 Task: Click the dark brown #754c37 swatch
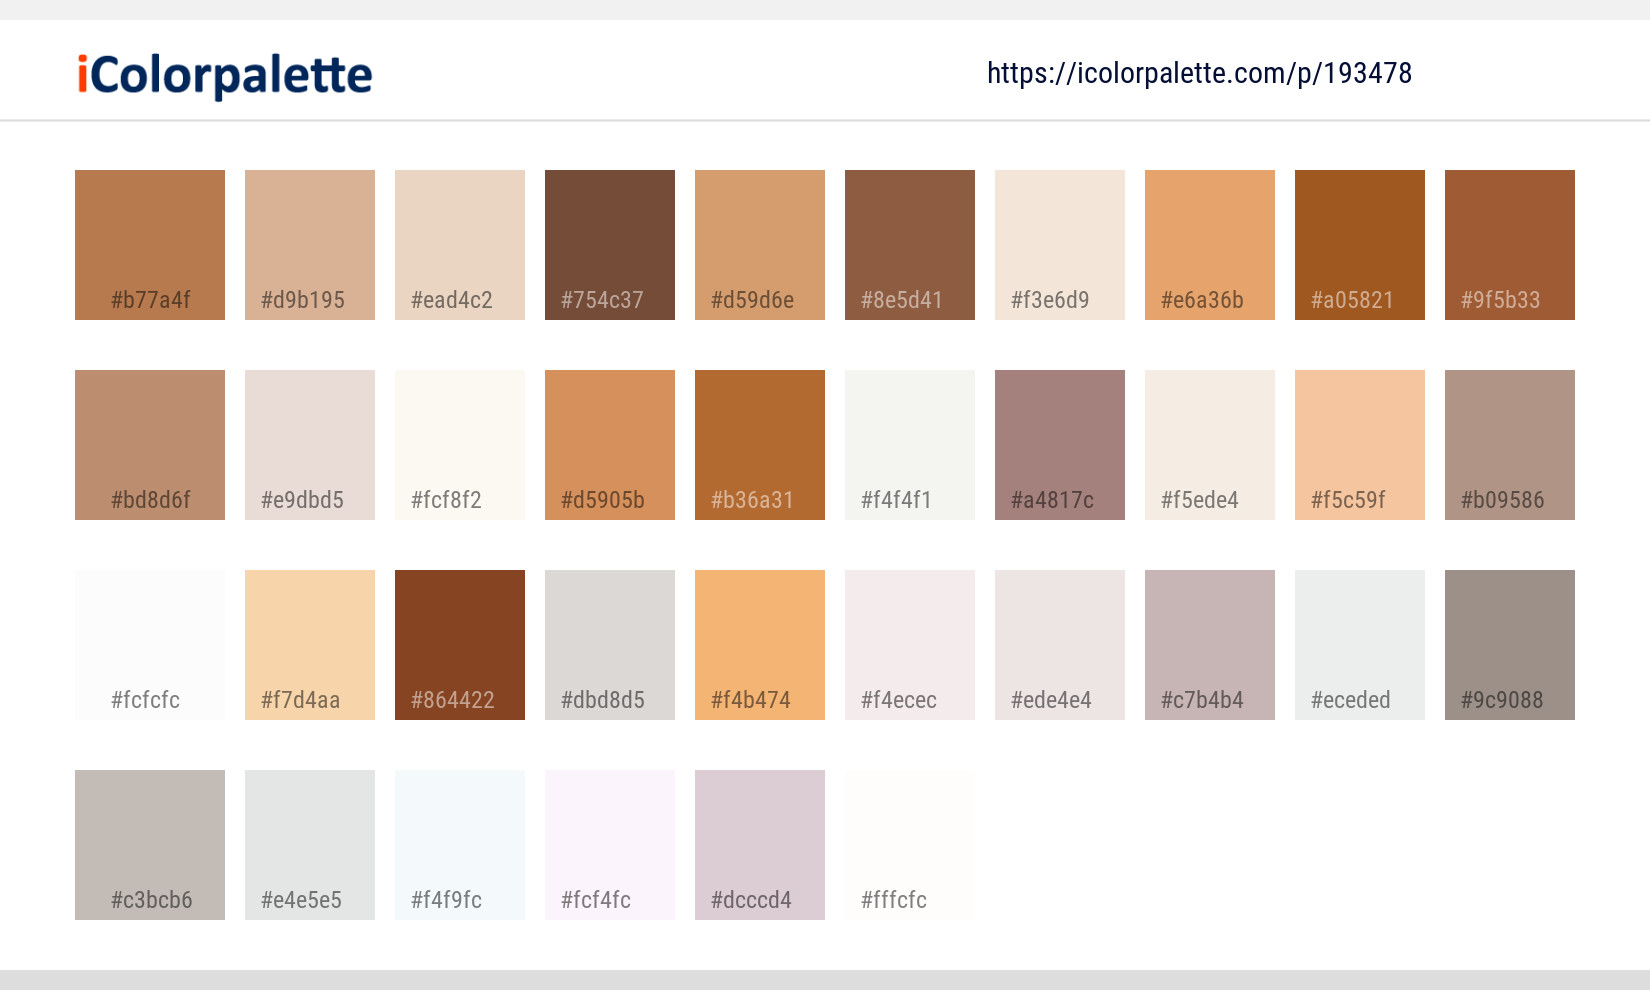609,244
